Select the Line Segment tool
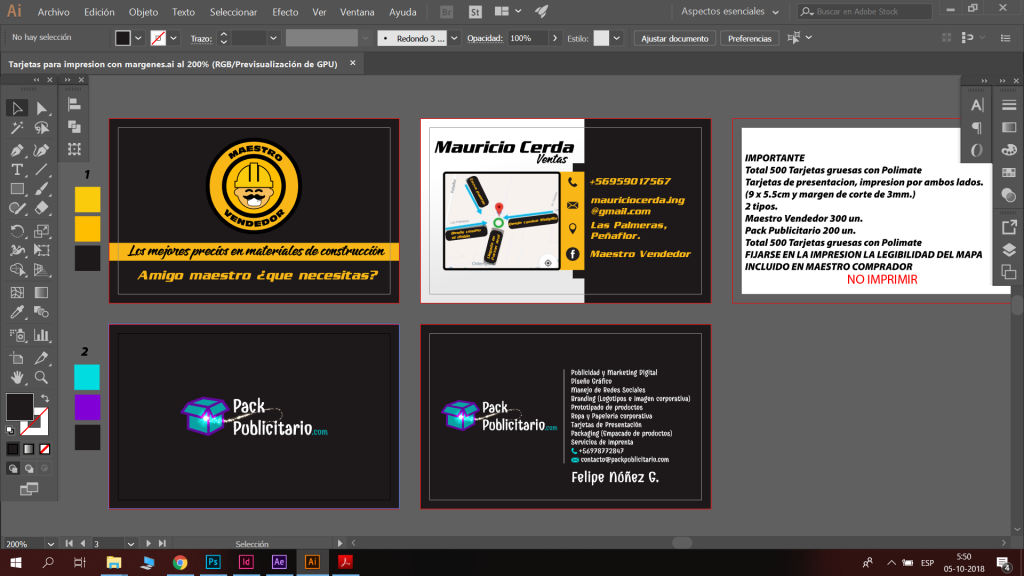 point(42,170)
